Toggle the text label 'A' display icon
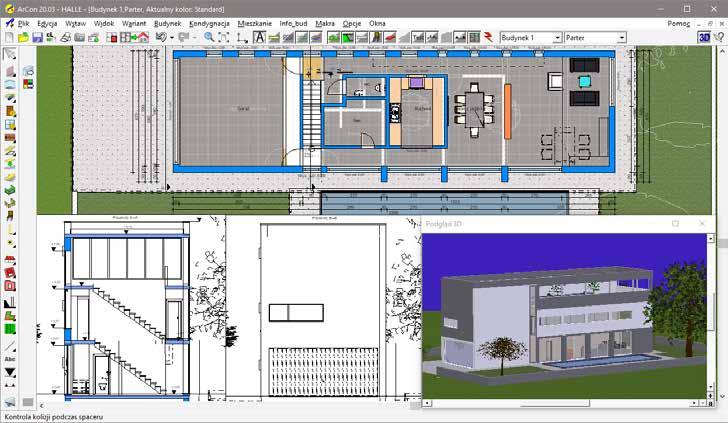The width and height of the screenshot is (728, 423). (x=259, y=38)
